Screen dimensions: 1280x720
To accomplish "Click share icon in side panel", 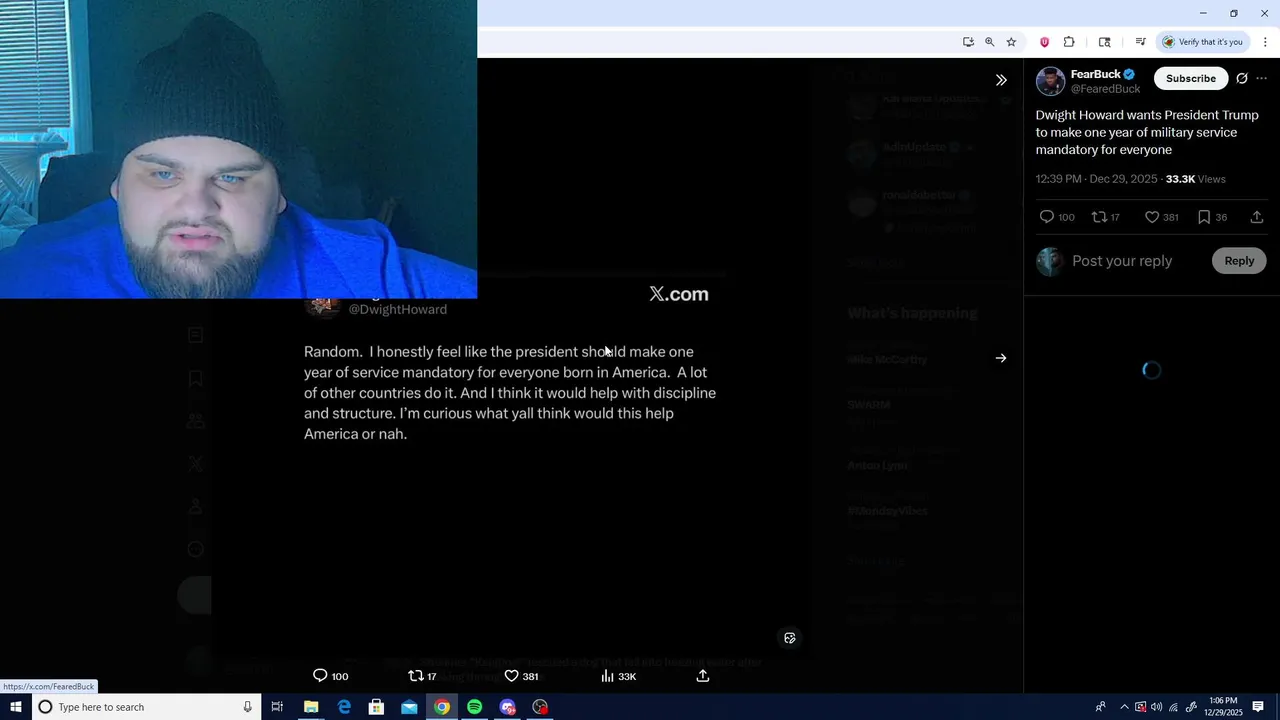I will coord(1257,217).
